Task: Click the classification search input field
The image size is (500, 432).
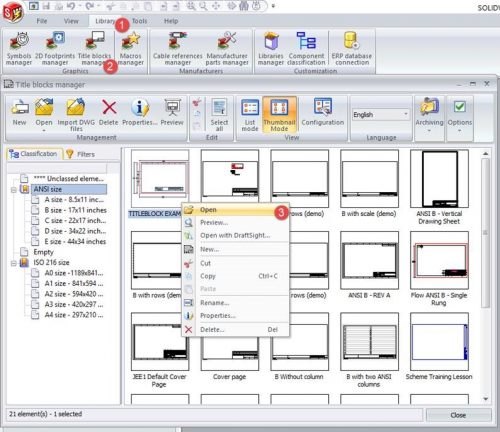Action: [x=57, y=168]
